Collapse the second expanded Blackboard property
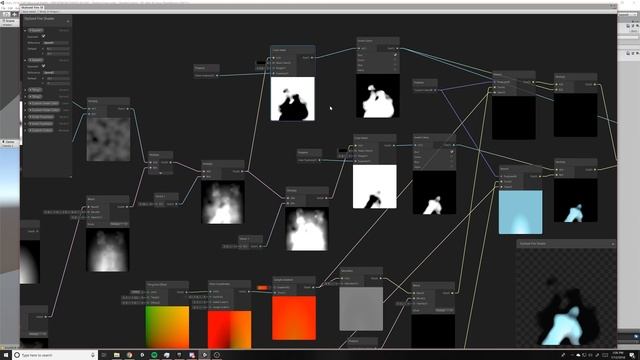This screenshot has height=360, width=640. [25, 60]
